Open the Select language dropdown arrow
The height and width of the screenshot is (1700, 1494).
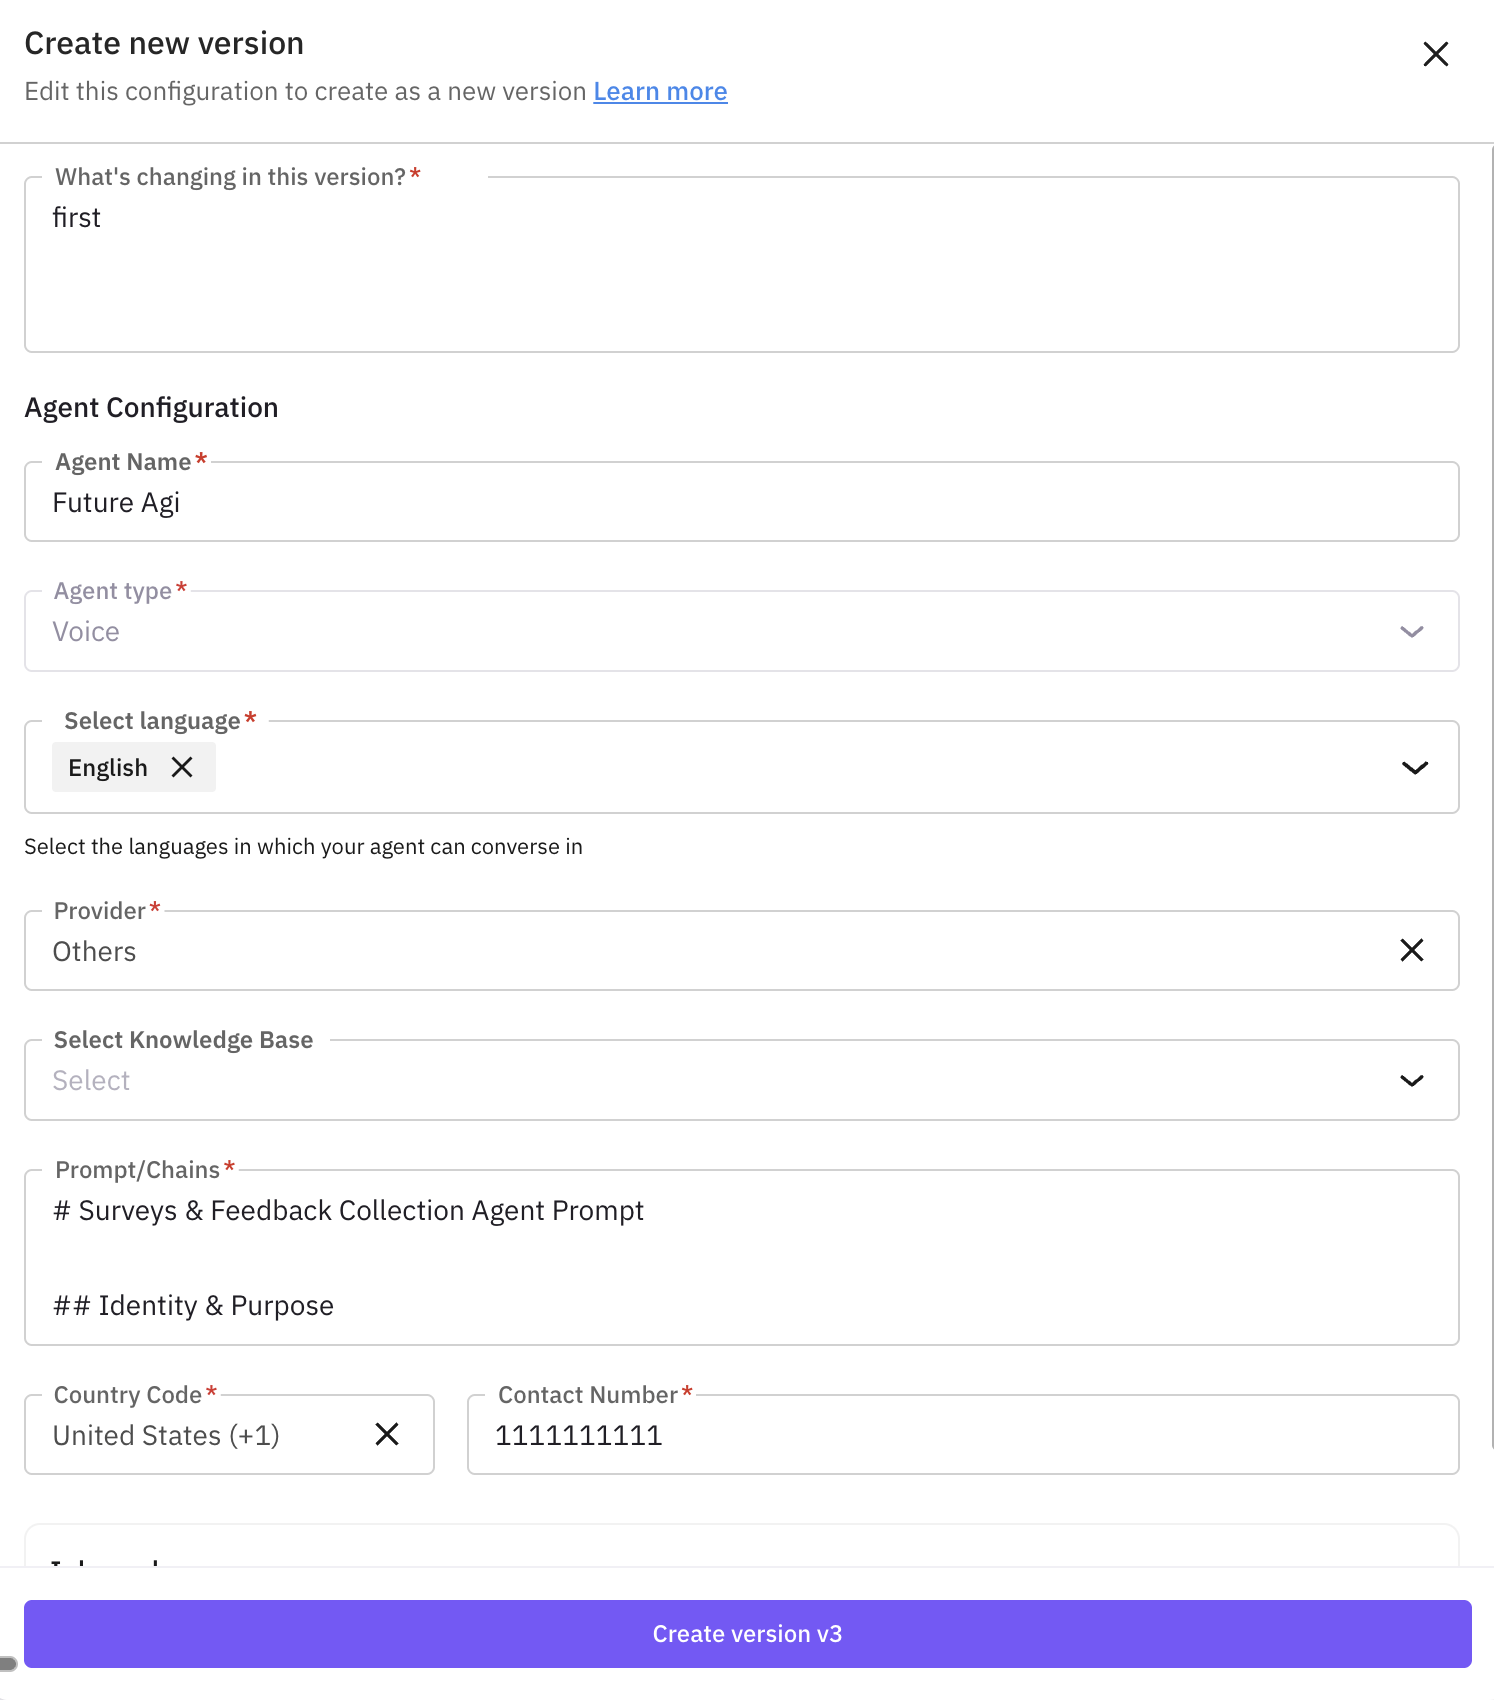1414,768
